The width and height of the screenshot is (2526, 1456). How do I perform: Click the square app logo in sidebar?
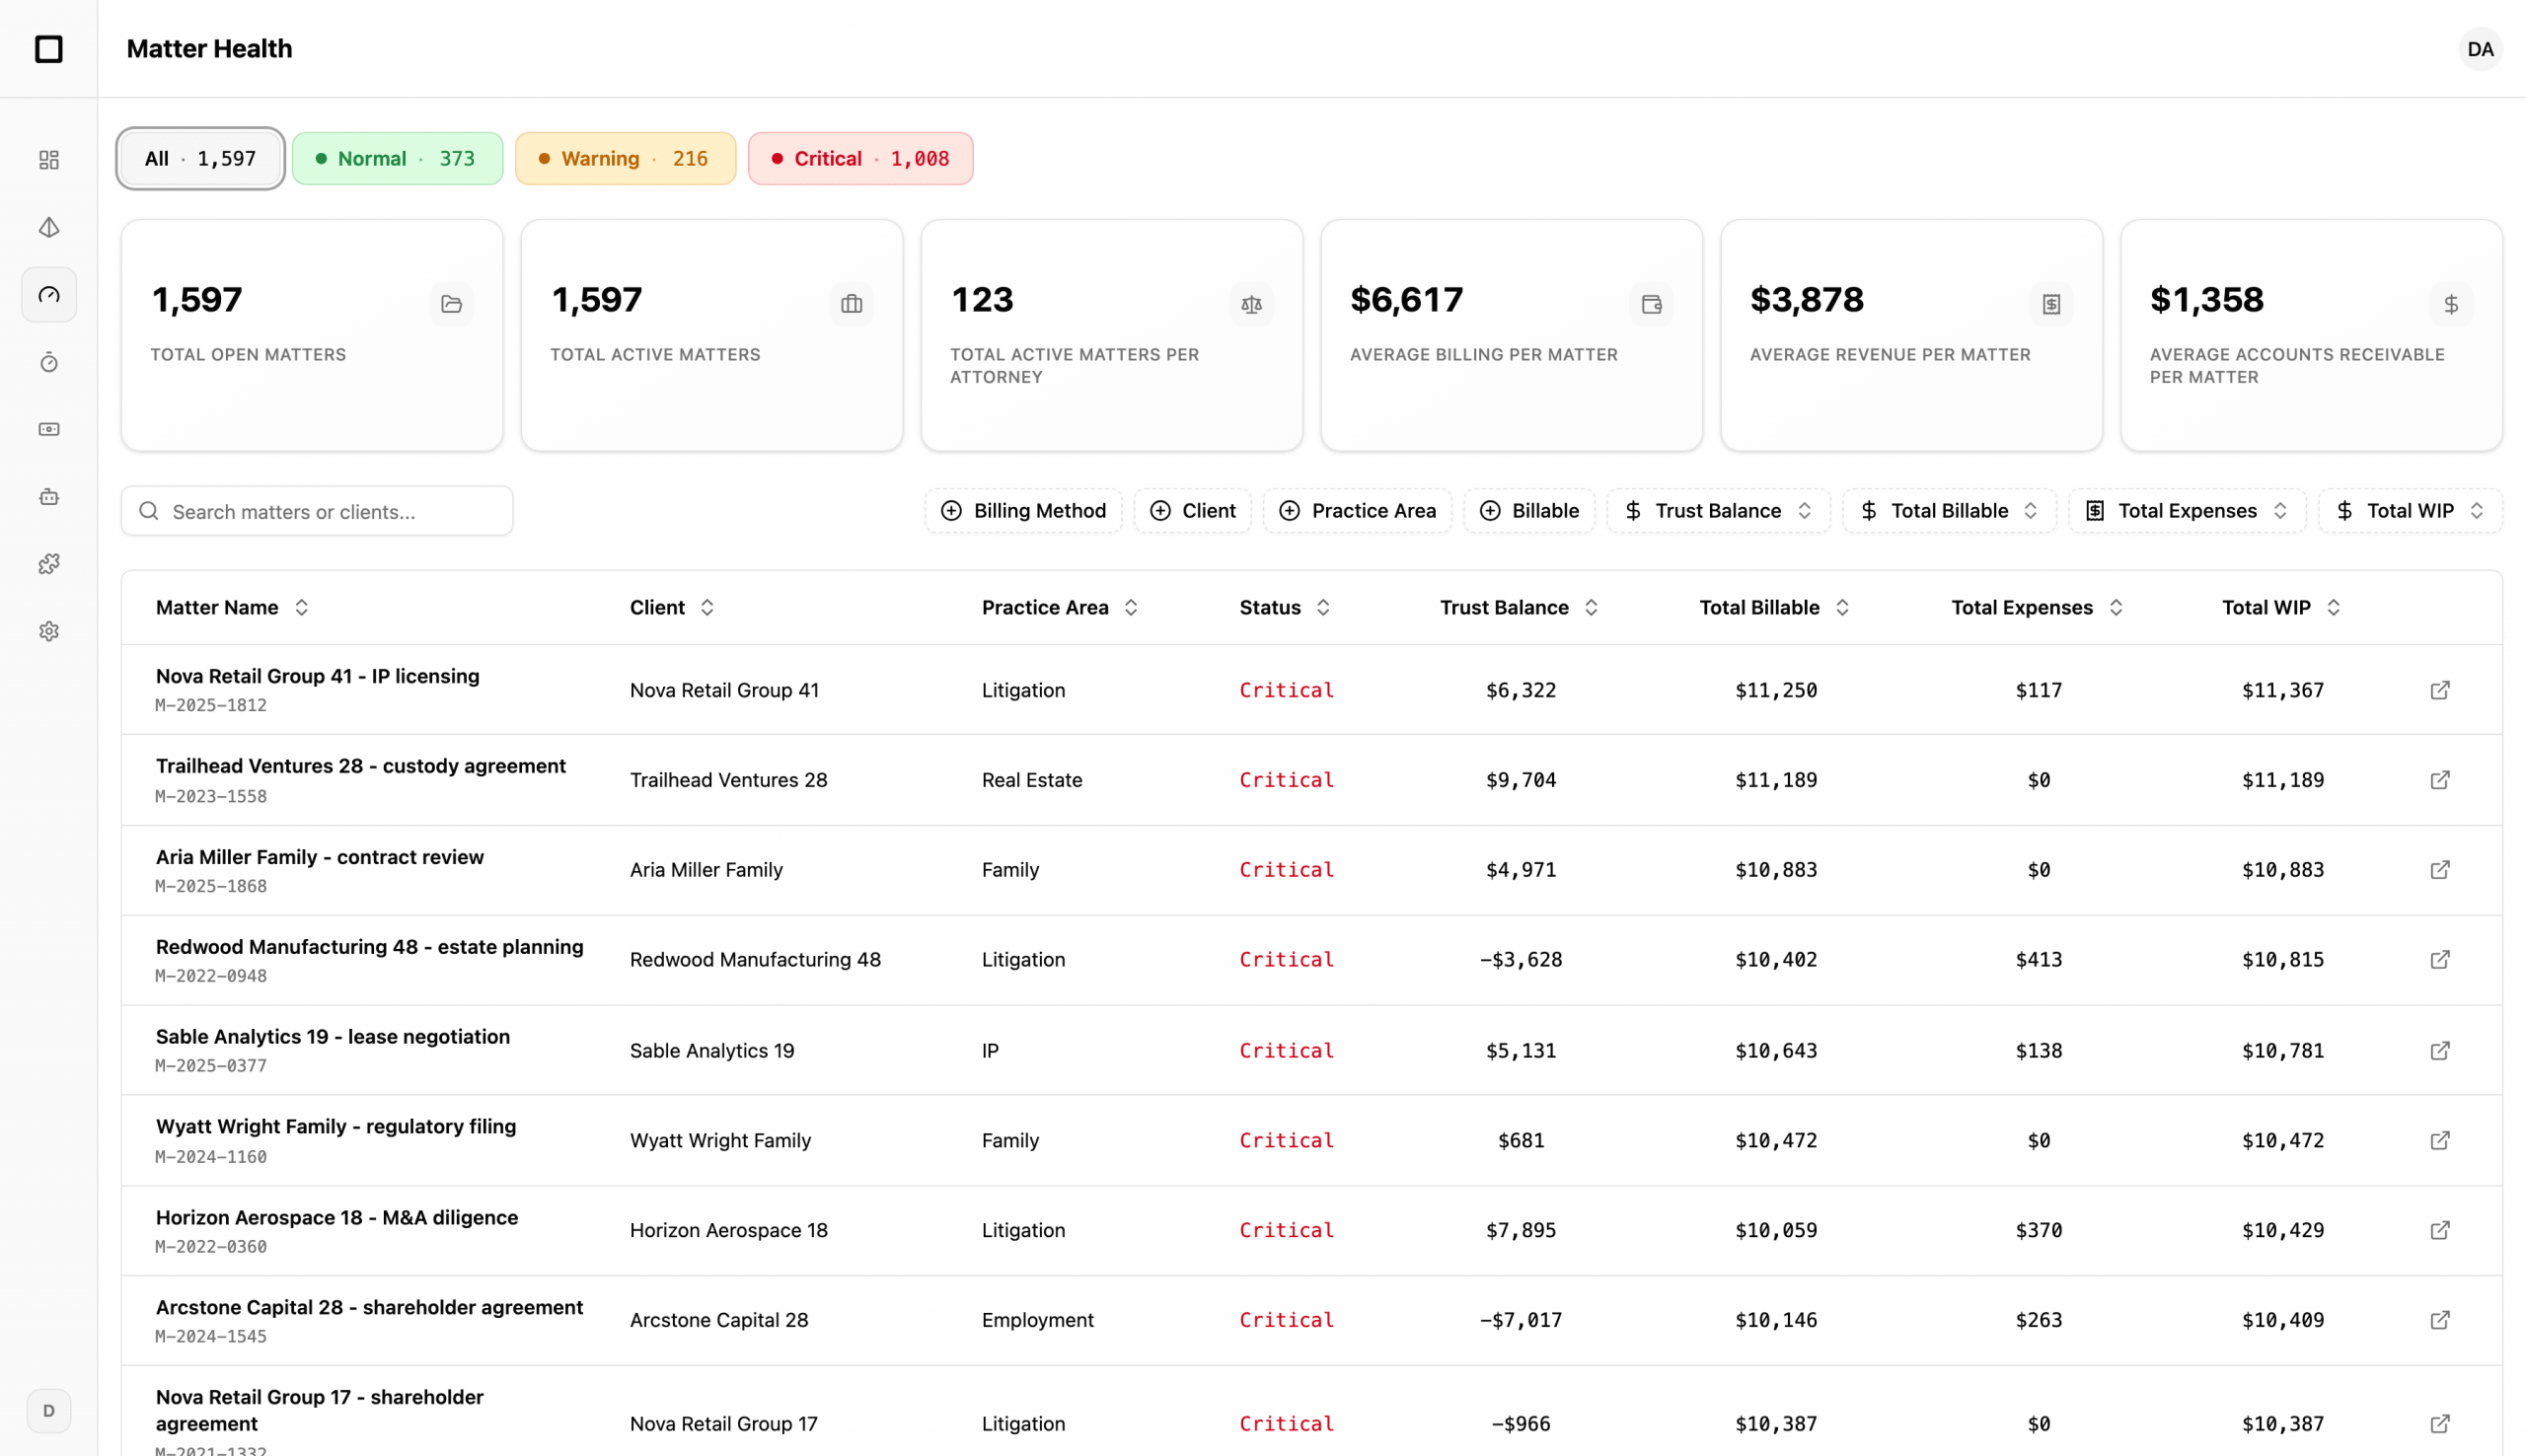[x=48, y=48]
